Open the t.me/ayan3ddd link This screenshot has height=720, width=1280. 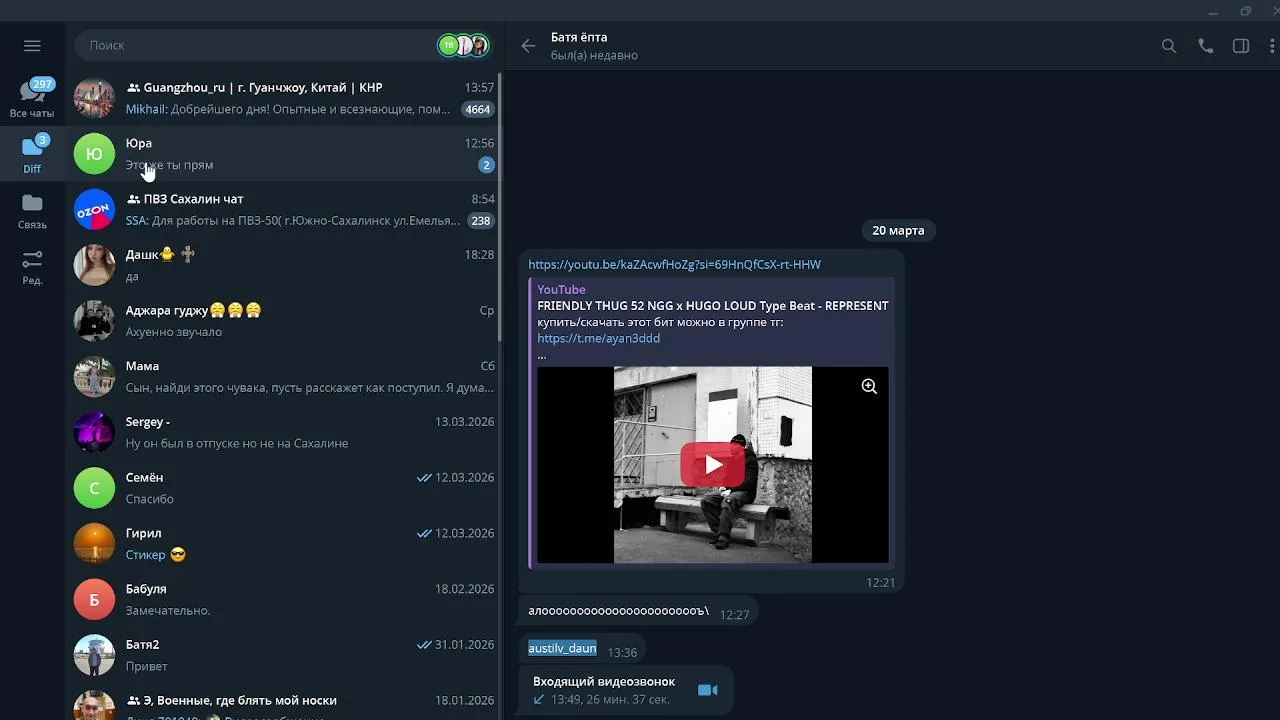tap(598, 338)
